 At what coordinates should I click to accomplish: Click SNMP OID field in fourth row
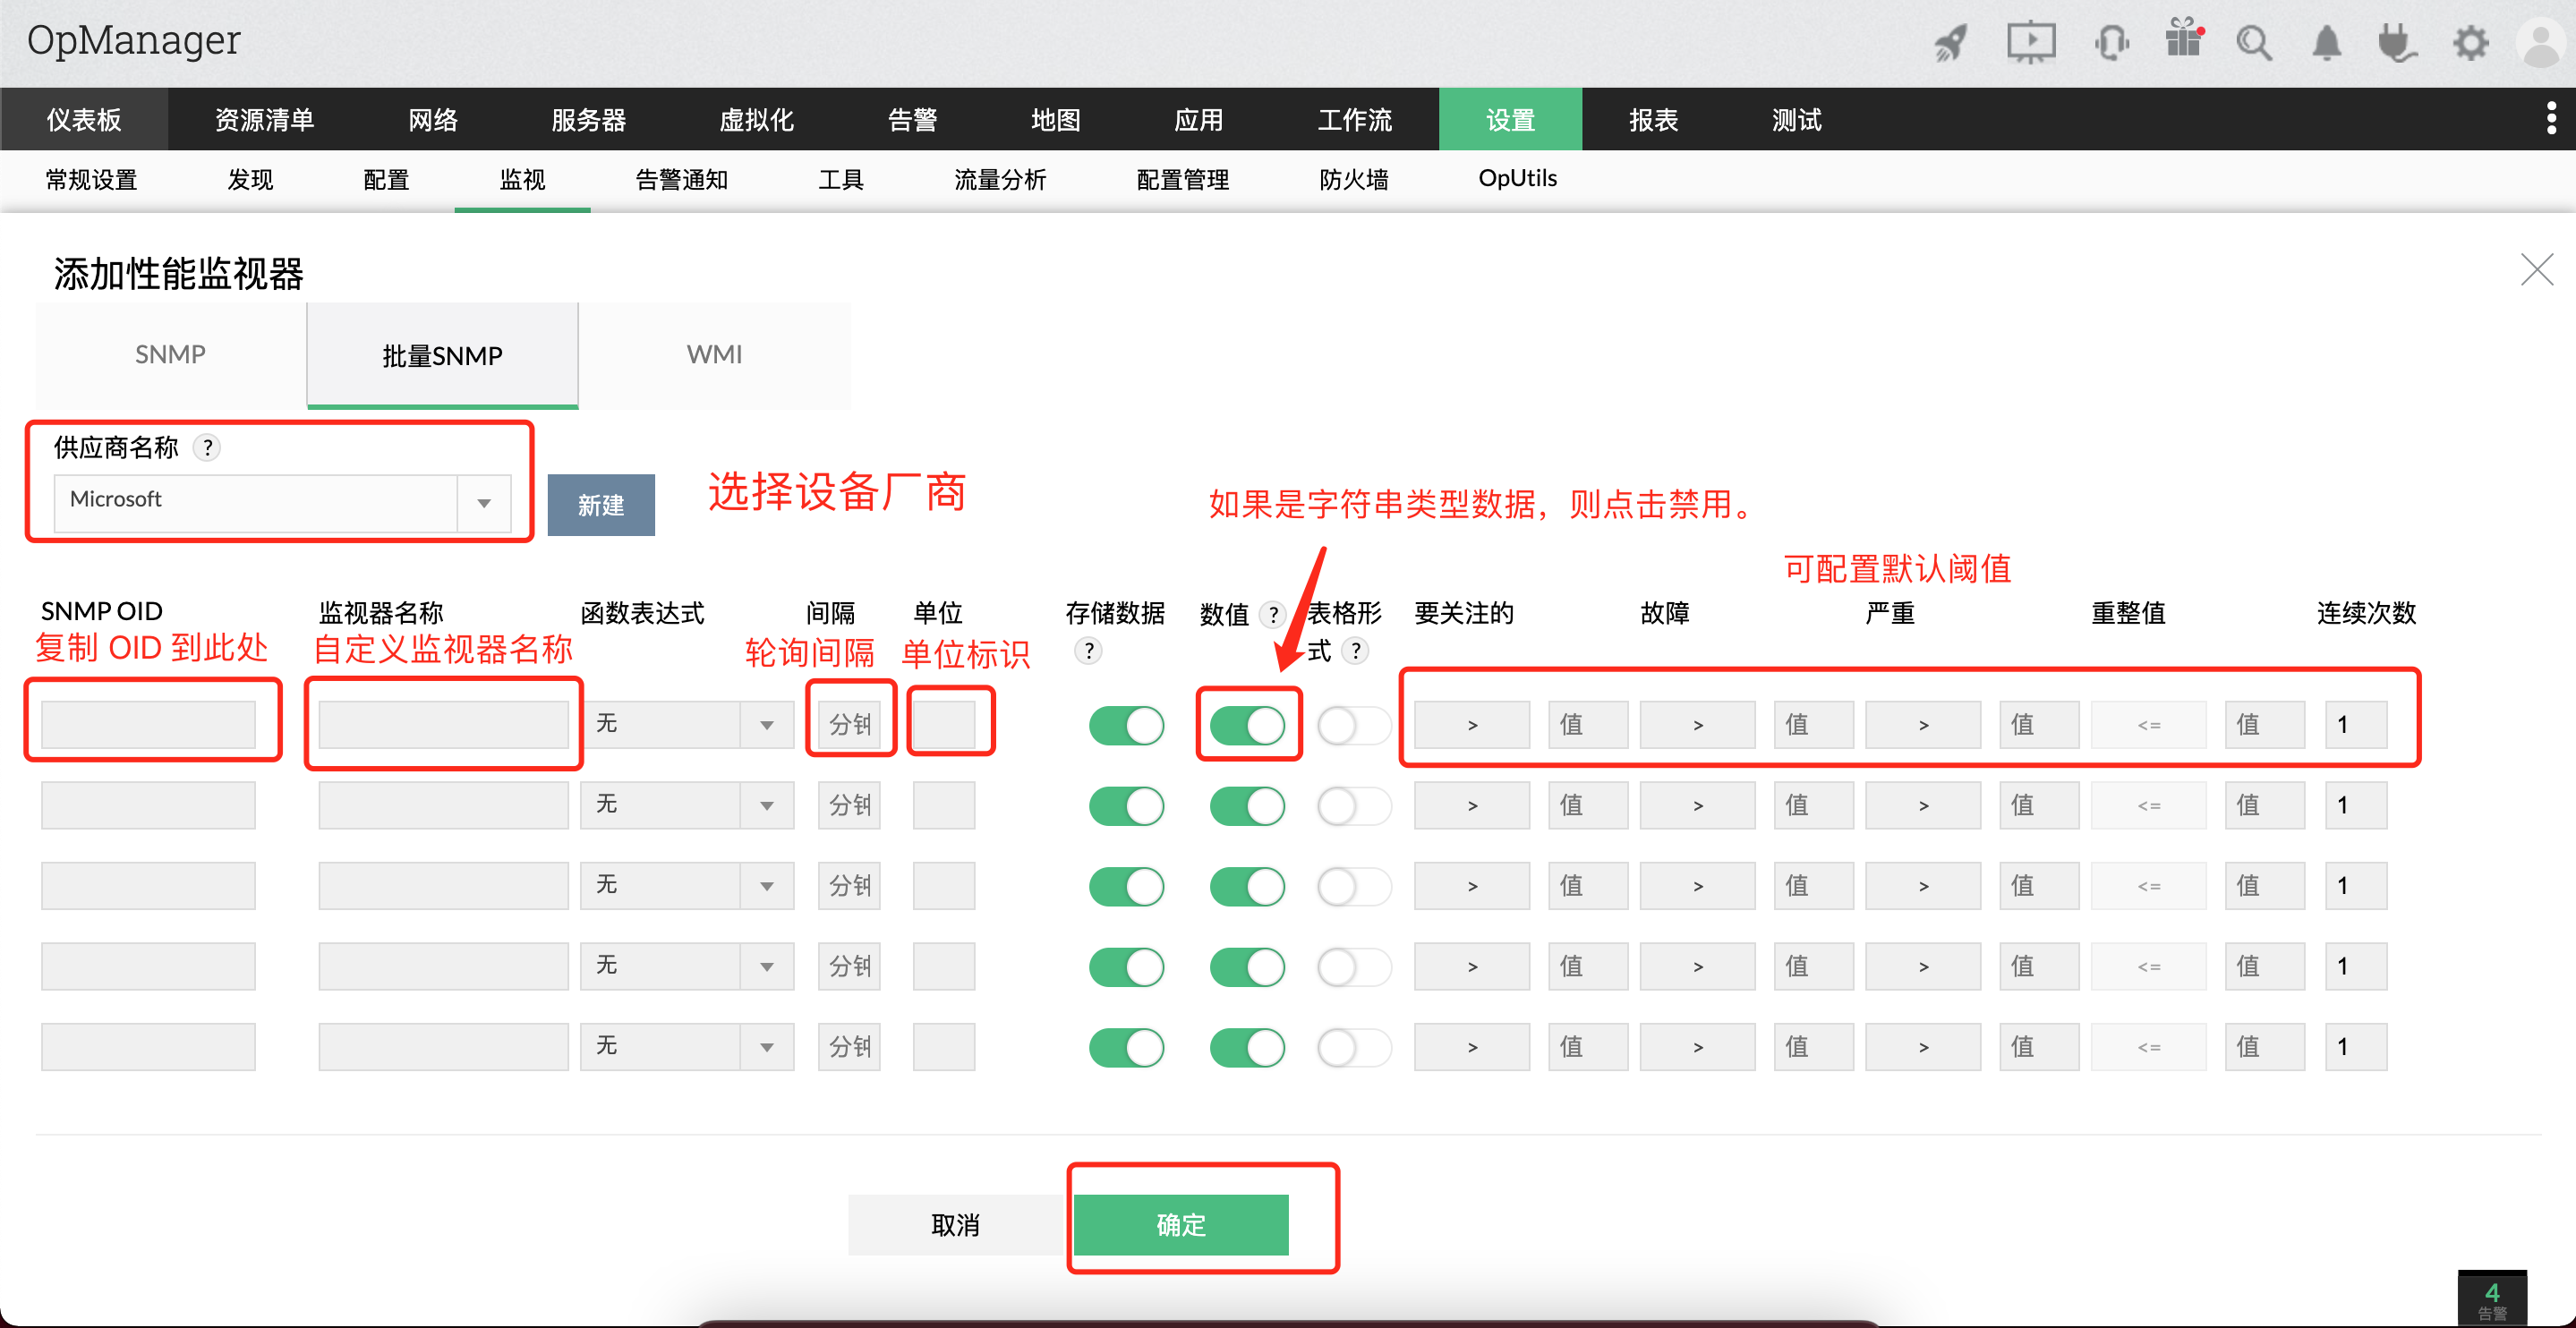click(148, 966)
